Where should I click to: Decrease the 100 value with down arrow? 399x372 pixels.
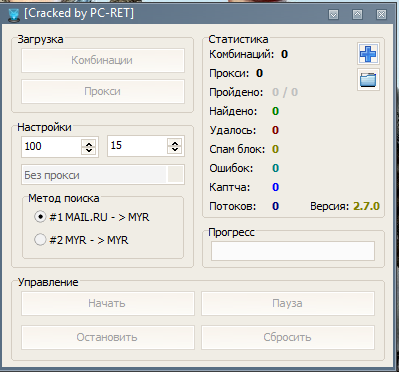point(89,150)
